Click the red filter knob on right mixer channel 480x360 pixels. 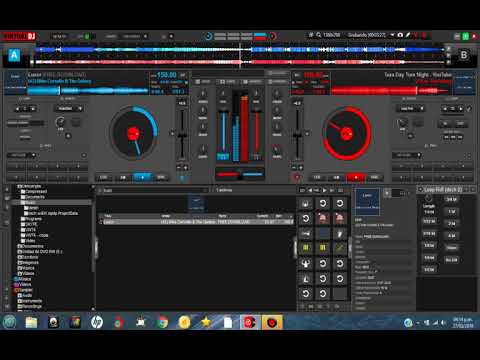pyautogui.click(x=277, y=149)
